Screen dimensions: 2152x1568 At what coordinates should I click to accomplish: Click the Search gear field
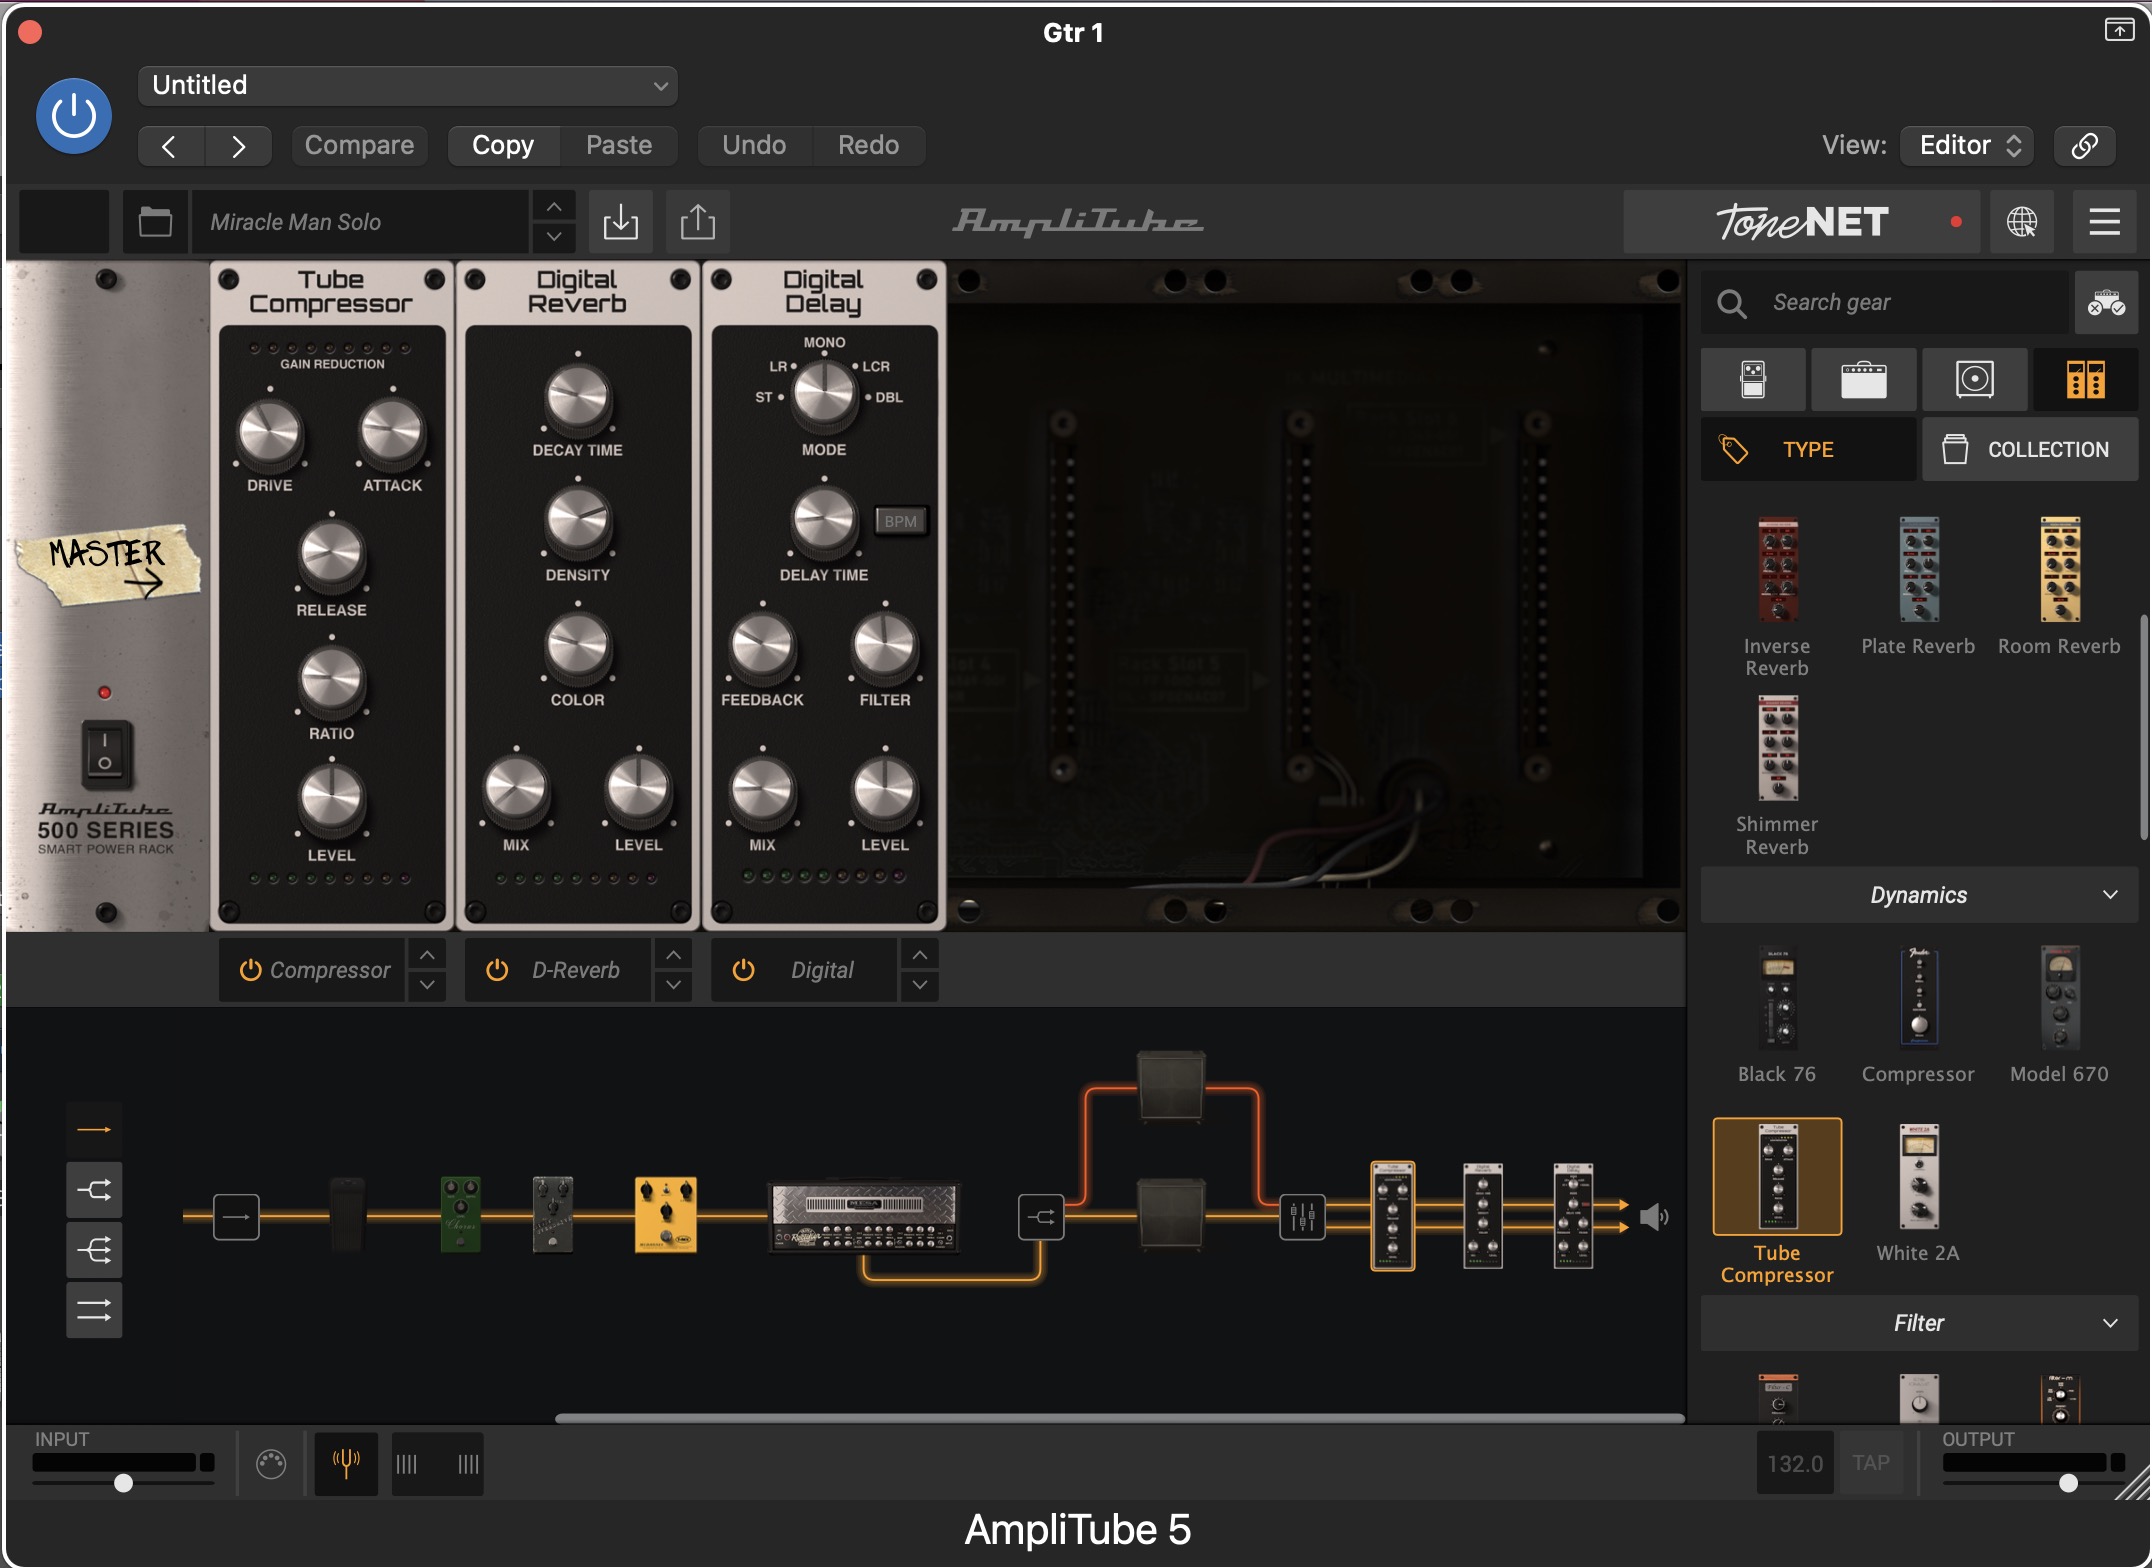coord(1885,303)
